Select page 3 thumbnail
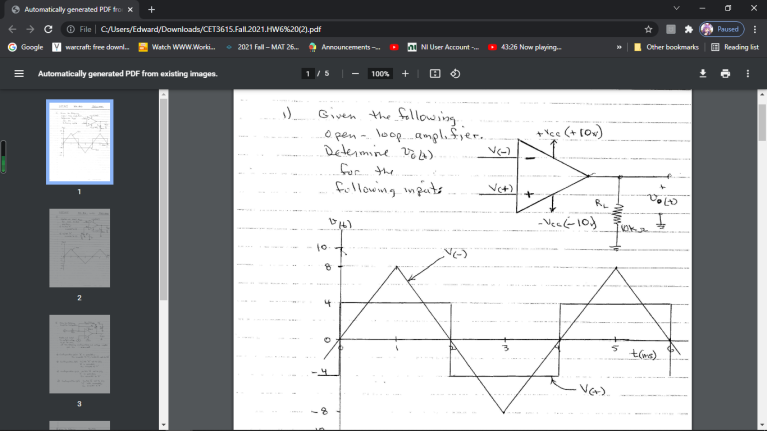Screen dimensions: 767x431 point(79,354)
